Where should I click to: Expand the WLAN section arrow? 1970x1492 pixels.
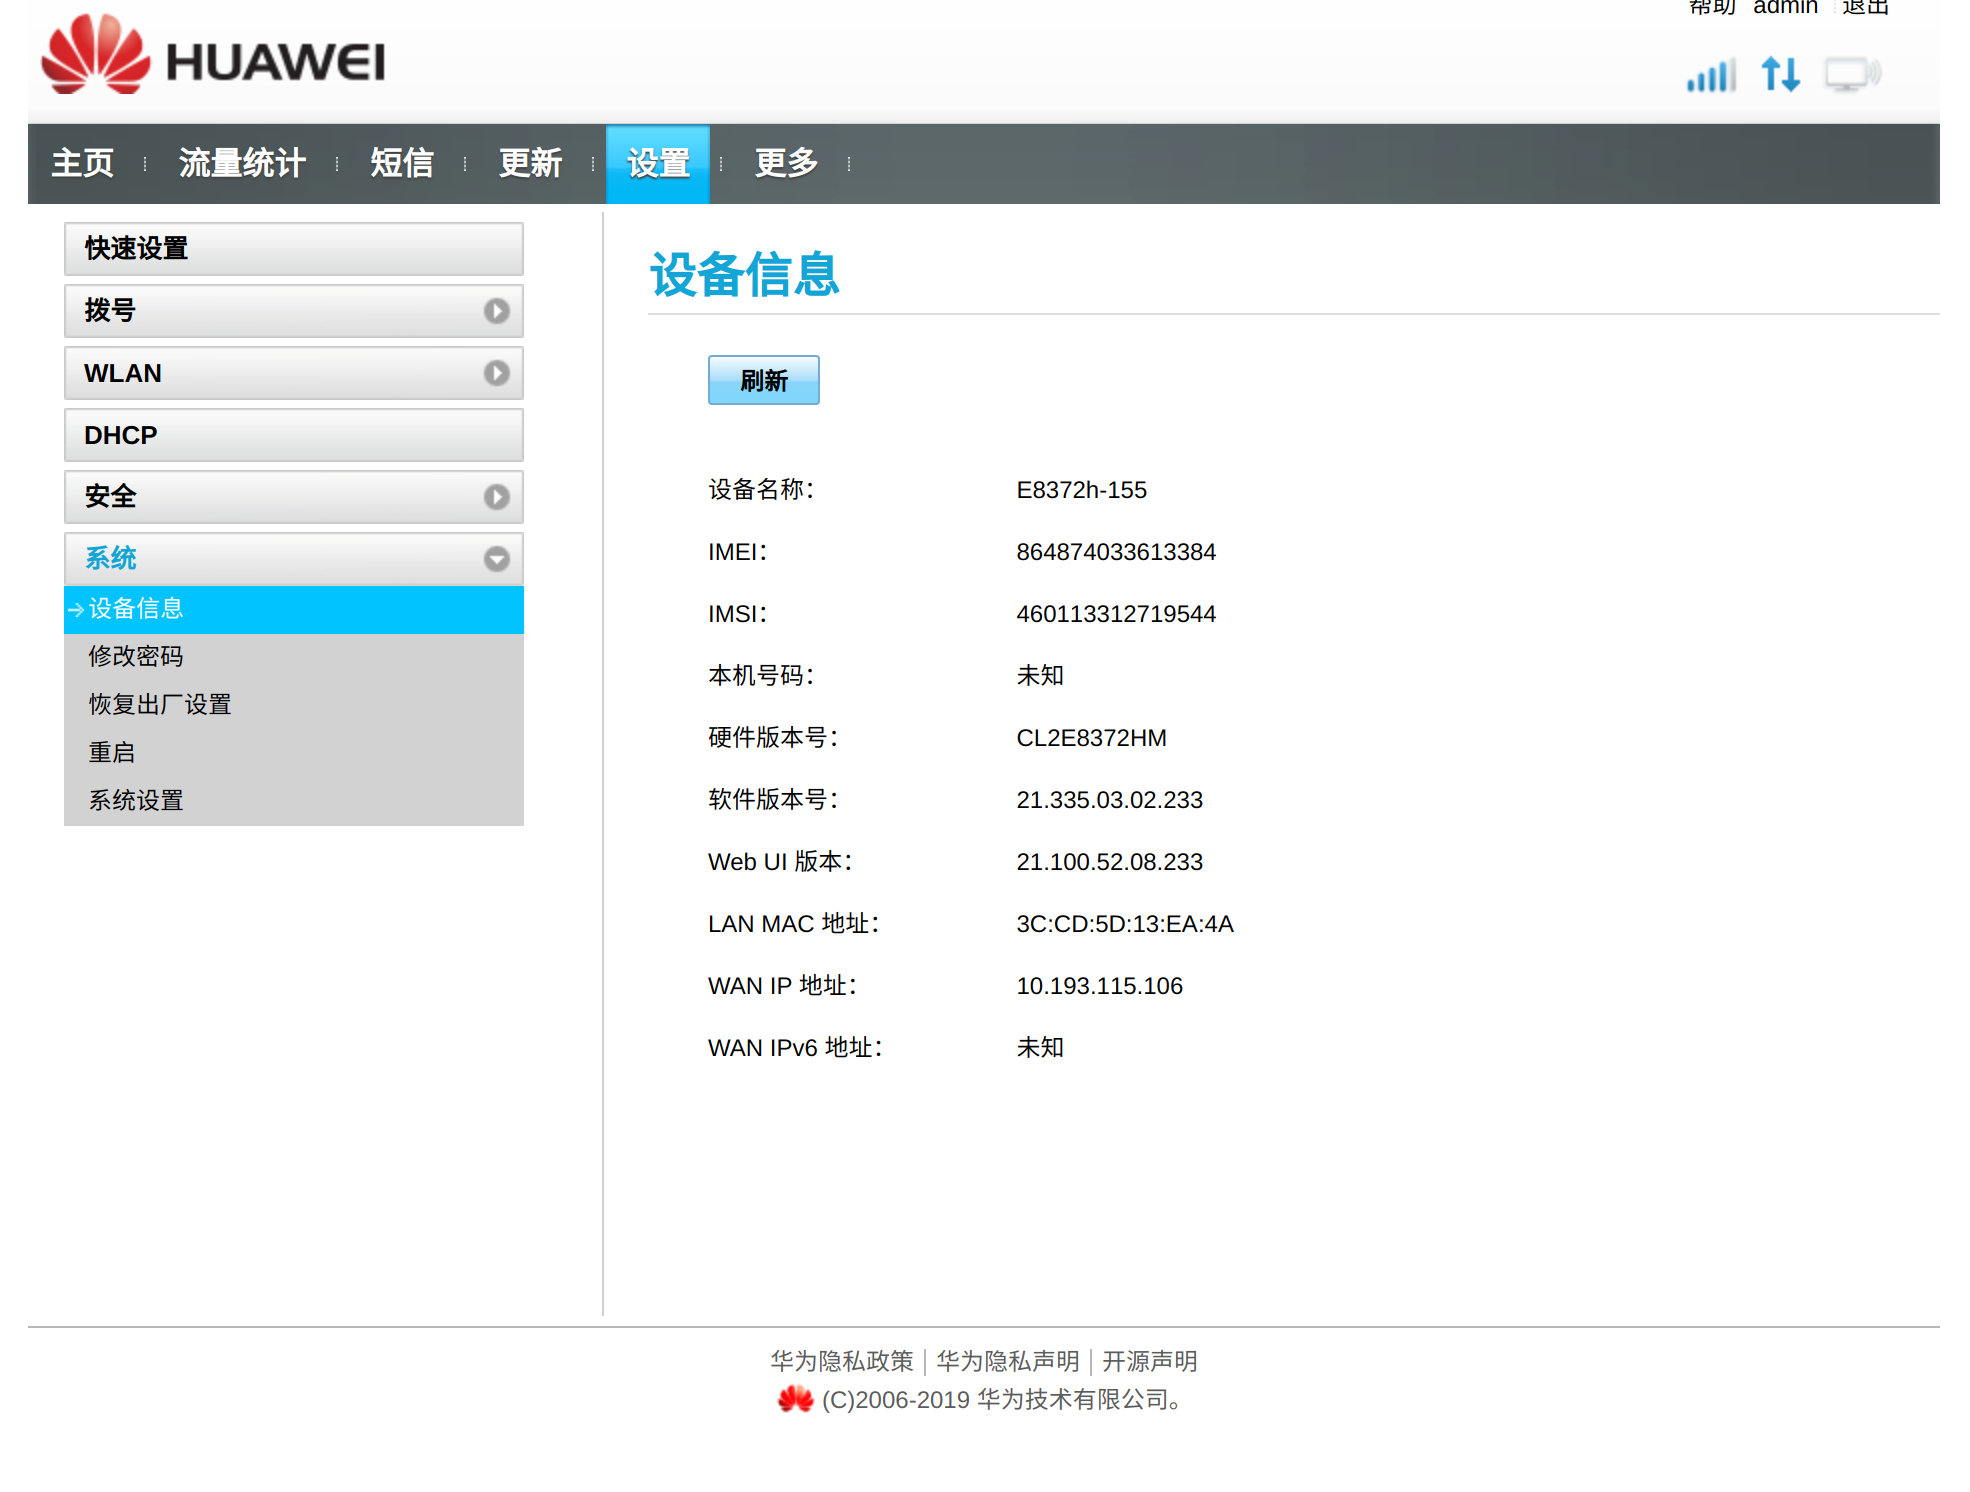tap(496, 373)
